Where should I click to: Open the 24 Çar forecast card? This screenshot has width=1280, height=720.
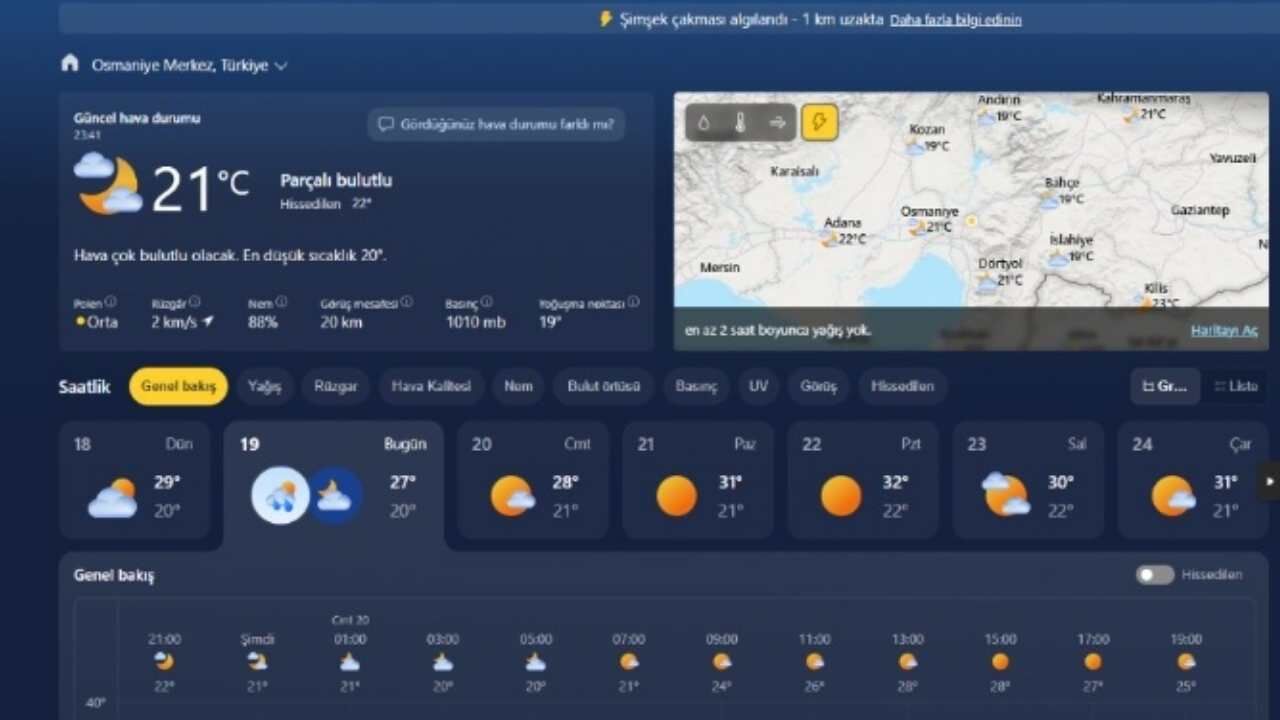1192,480
